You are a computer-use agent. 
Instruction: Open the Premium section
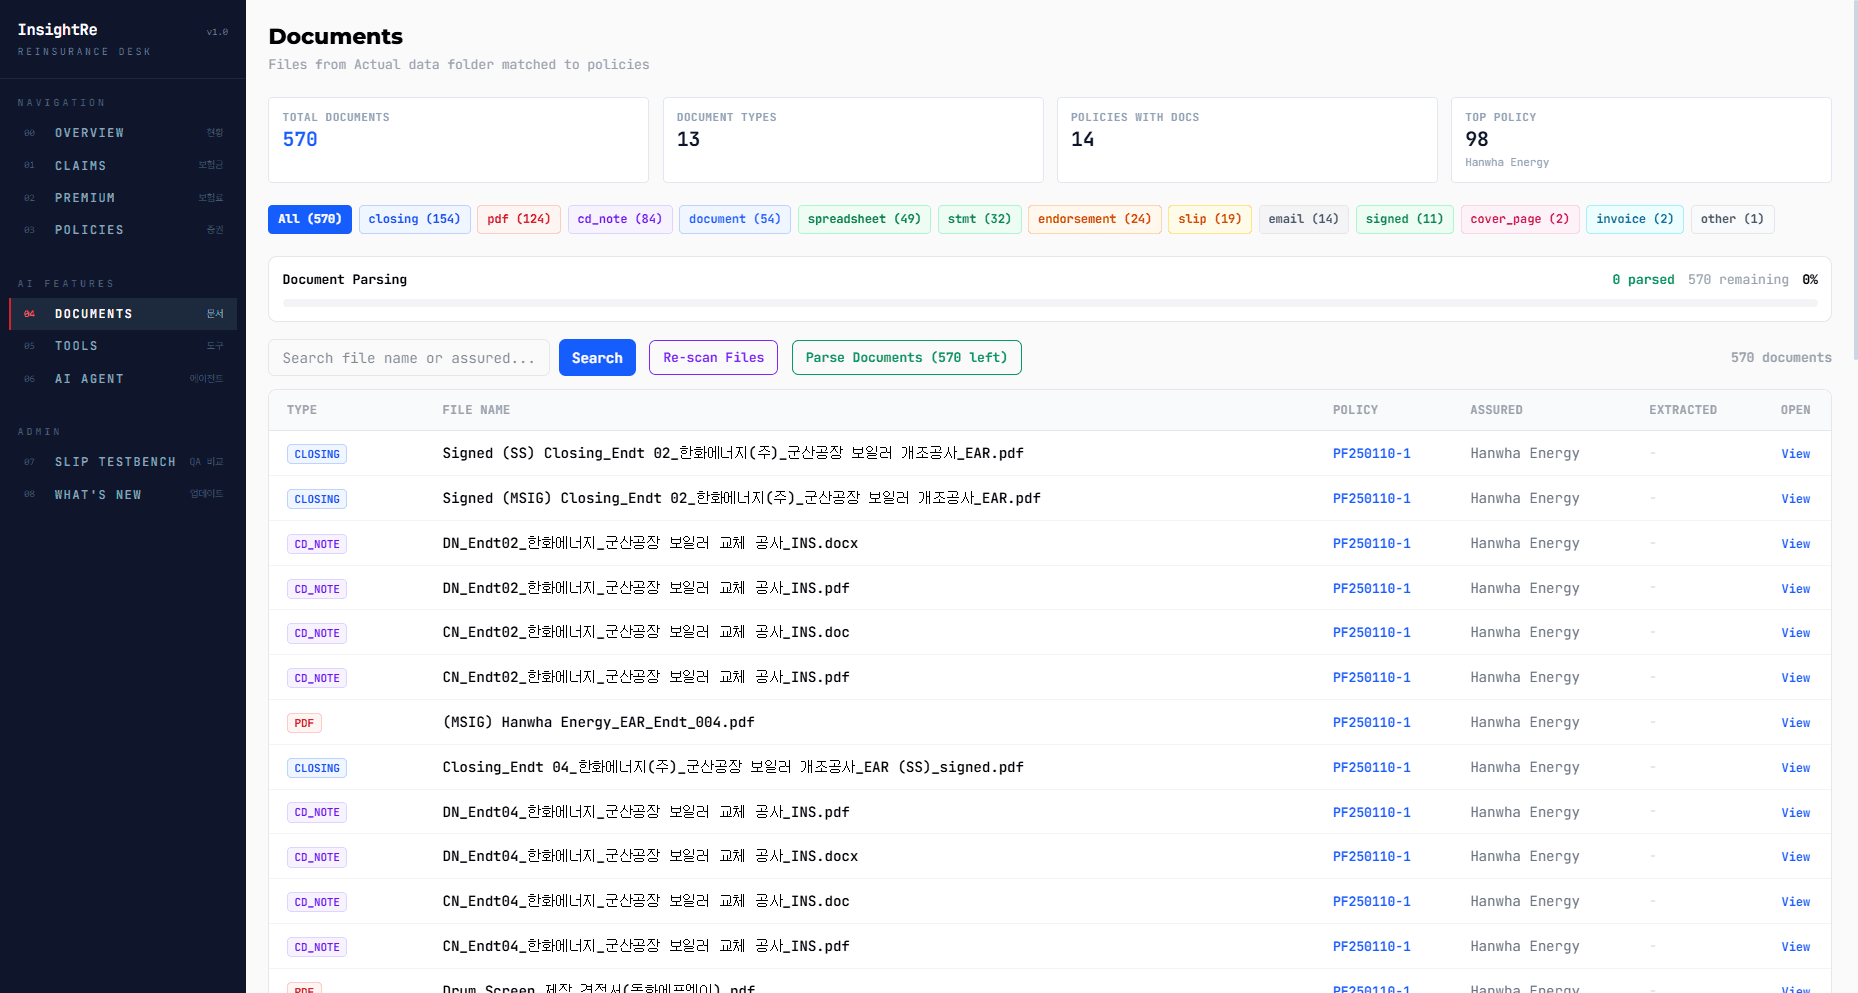(123, 198)
